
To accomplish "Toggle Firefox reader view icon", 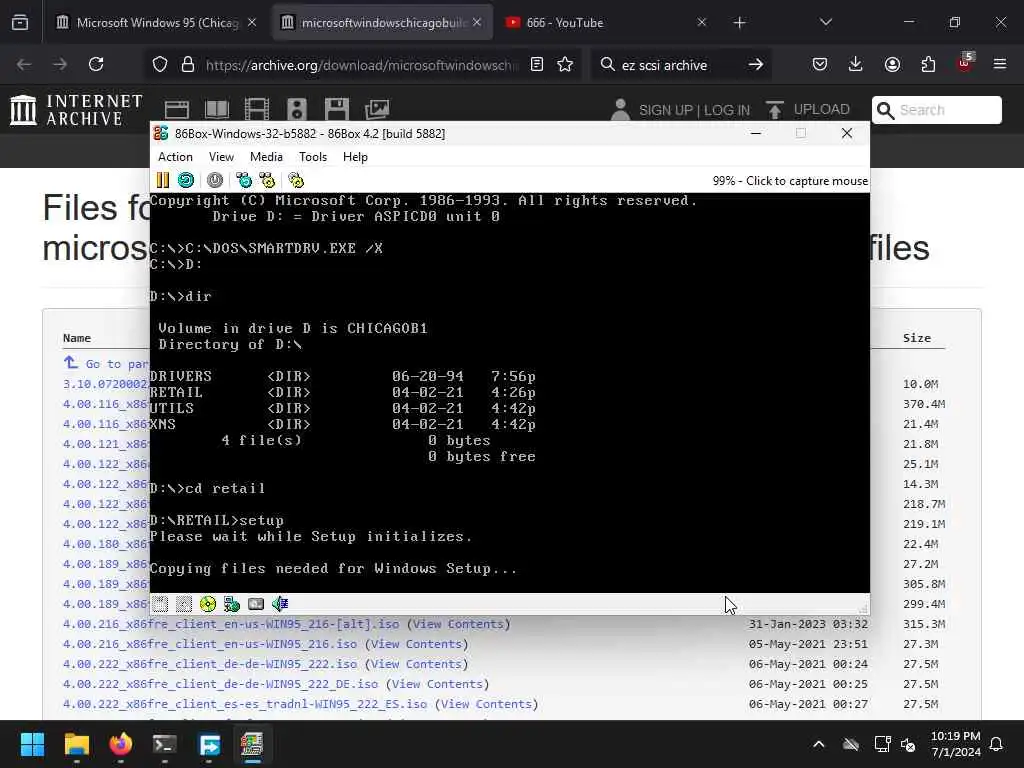I will click(x=537, y=64).
